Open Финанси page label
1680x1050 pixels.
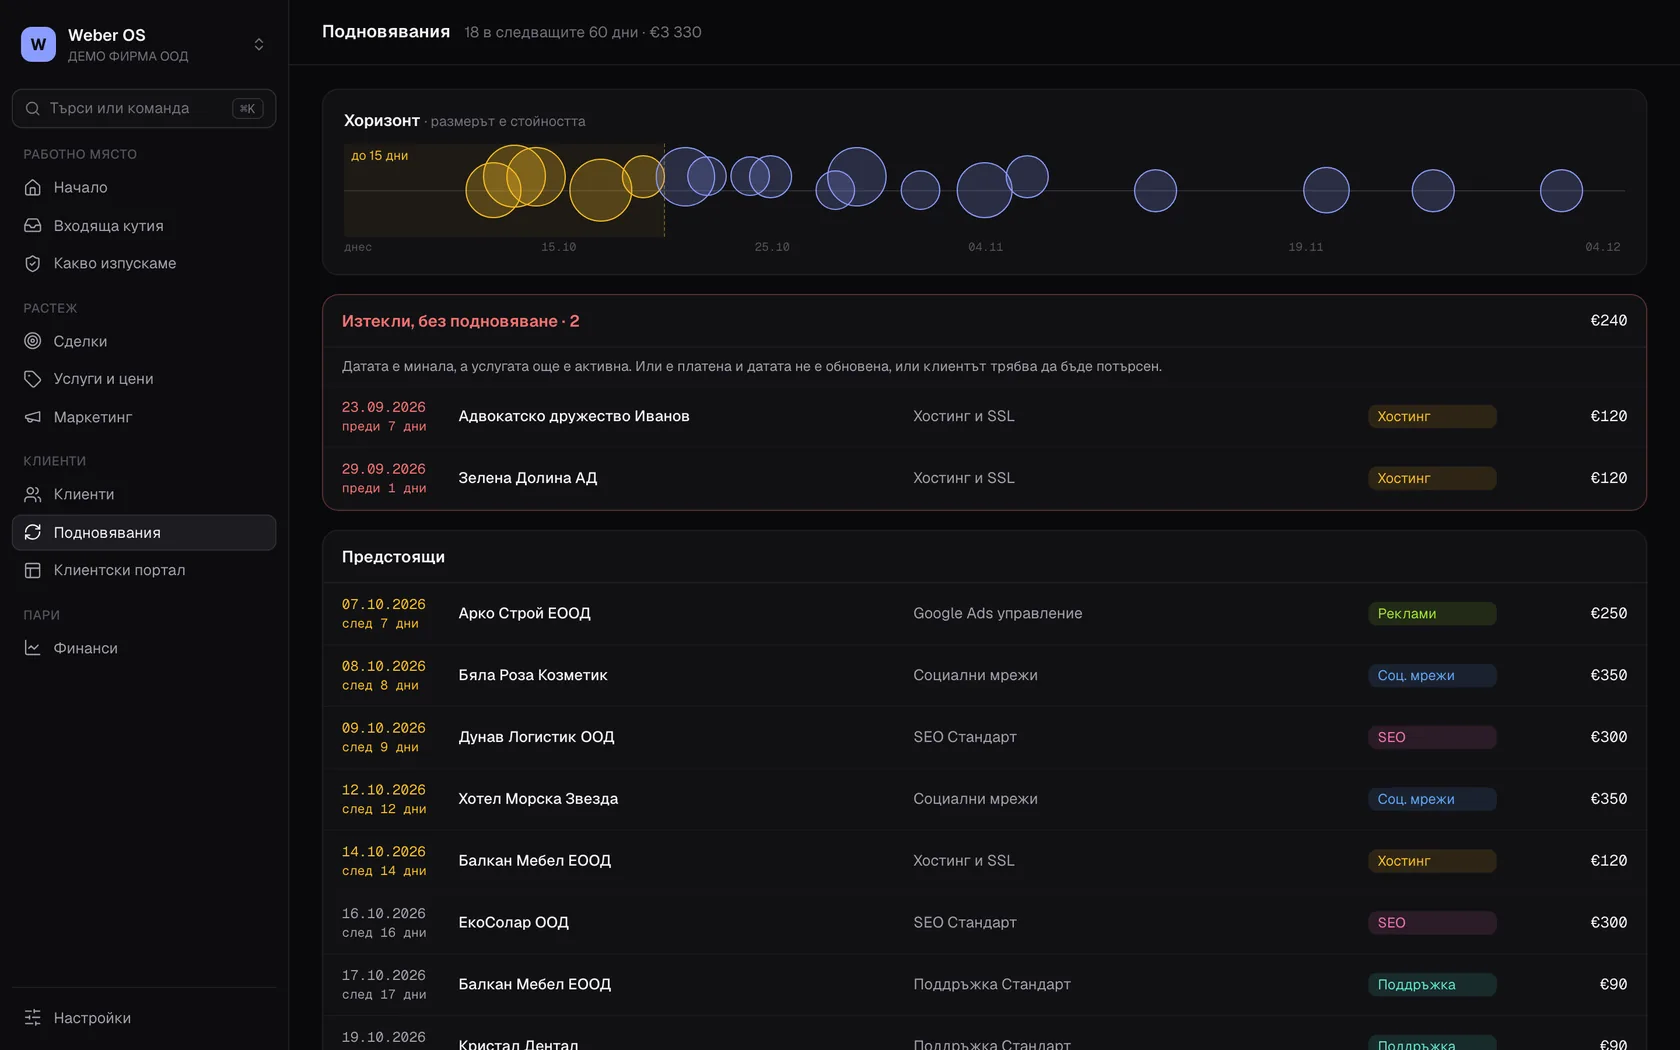click(86, 648)
